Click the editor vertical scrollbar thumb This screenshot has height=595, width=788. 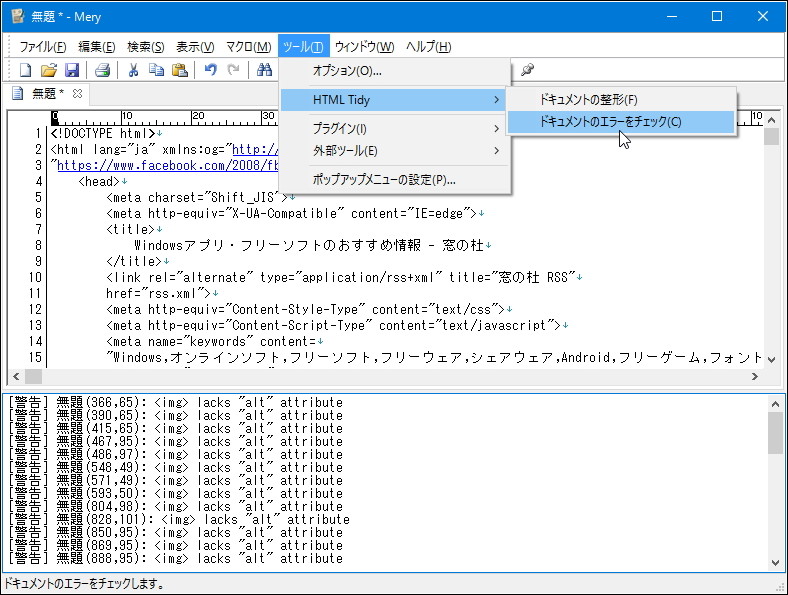(x=771, y=136)
